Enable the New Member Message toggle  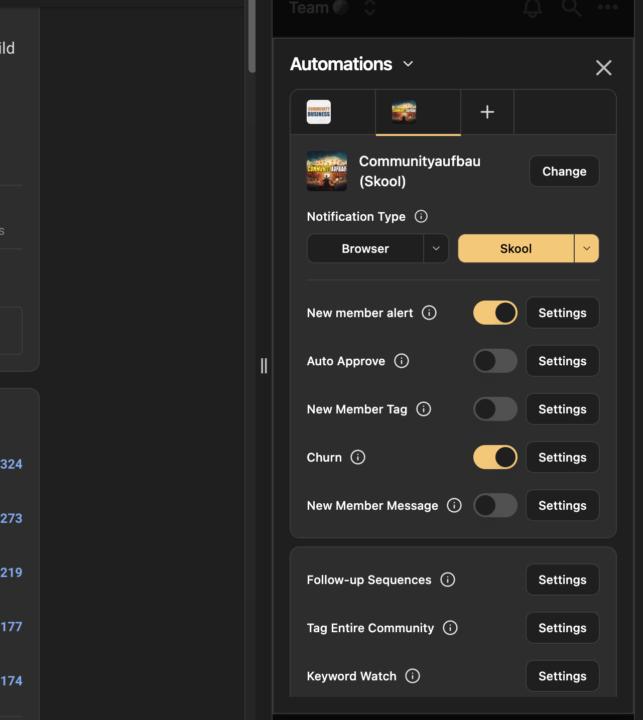click(x=495, y=506)
